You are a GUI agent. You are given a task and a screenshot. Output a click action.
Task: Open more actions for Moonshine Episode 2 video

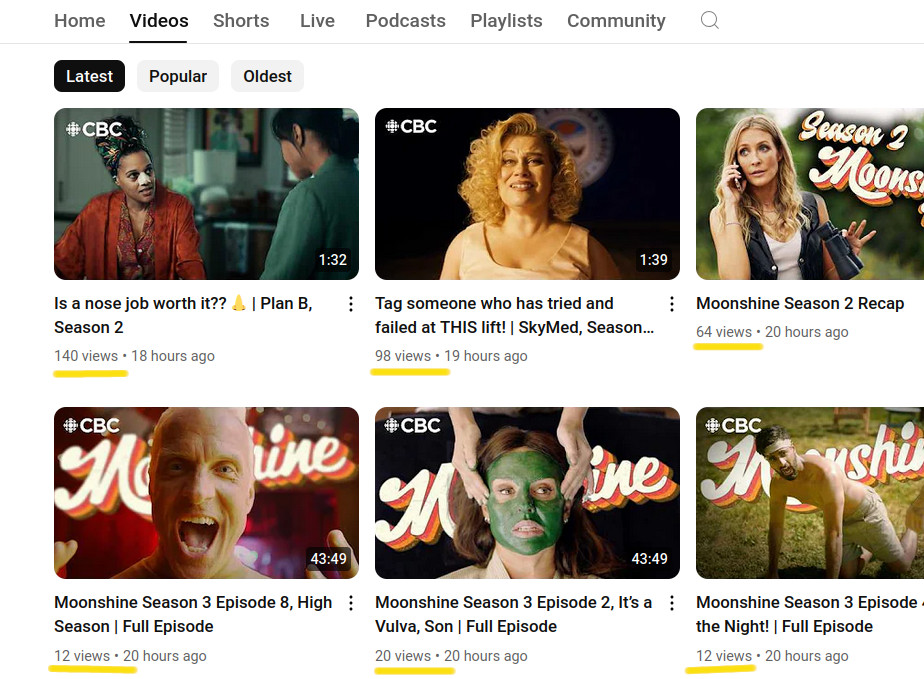[x=672, y=603]
